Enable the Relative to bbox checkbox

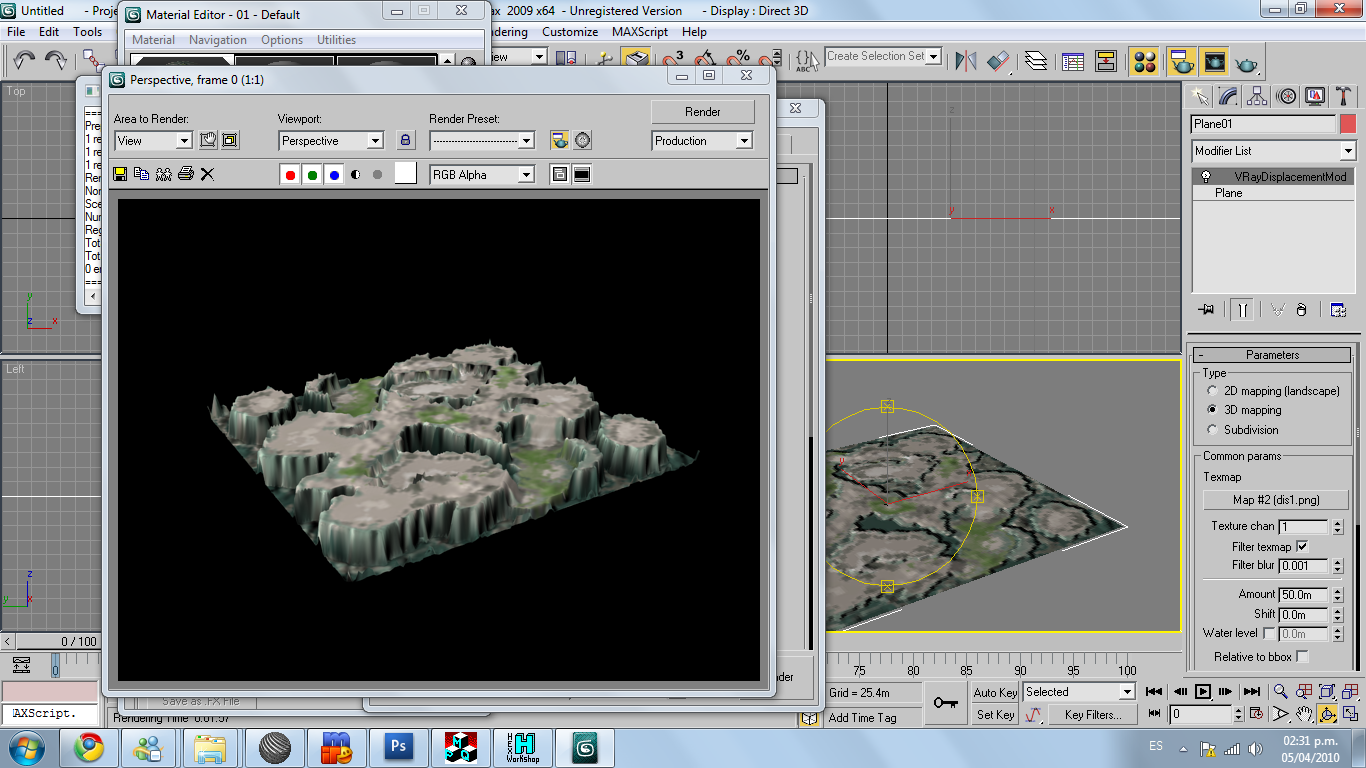1301,657
